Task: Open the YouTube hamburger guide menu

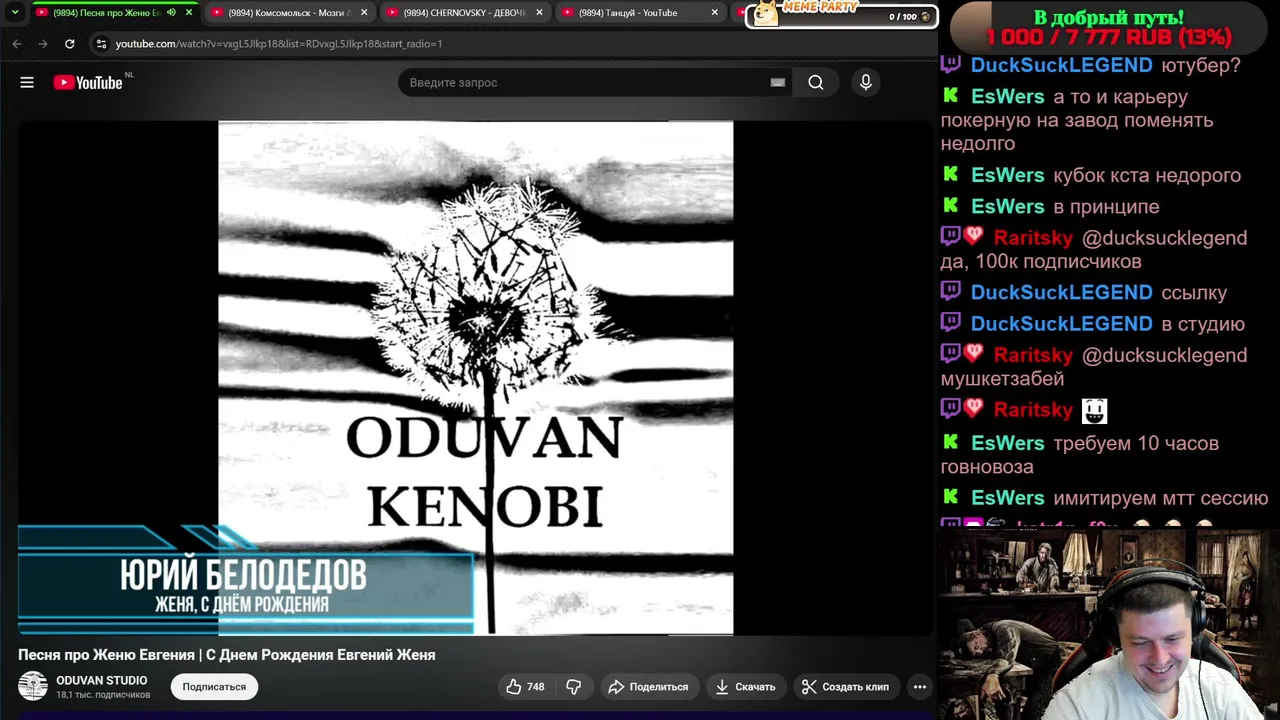Action: pos(27,83)
